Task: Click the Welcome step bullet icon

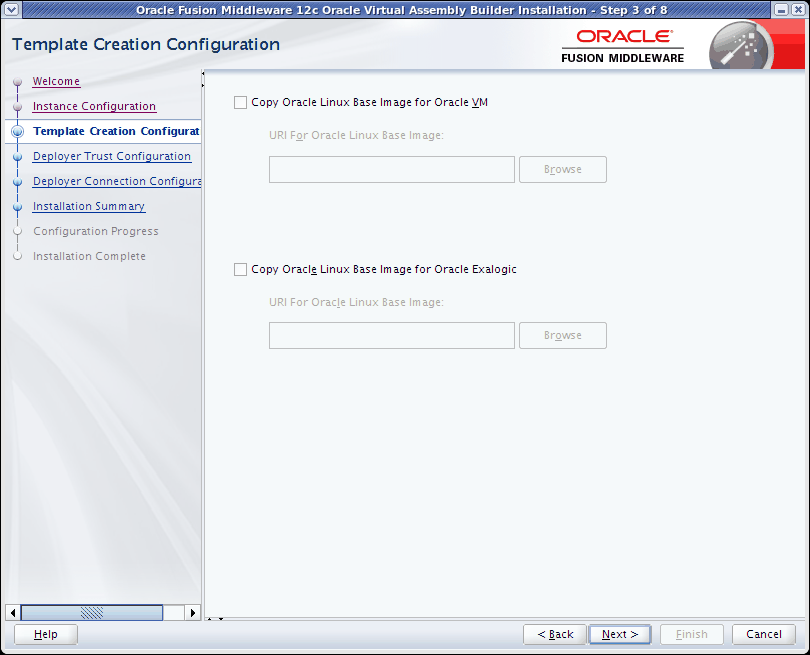Action: pyautogui.click(x=18, y=82)
